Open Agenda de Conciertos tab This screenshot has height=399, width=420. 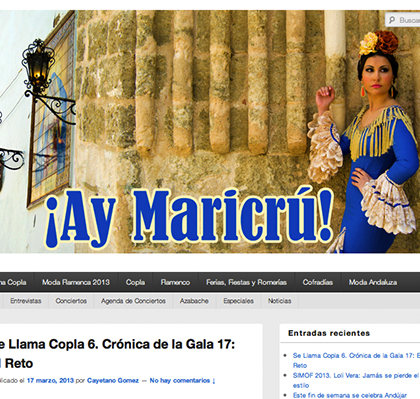point(133,301)
